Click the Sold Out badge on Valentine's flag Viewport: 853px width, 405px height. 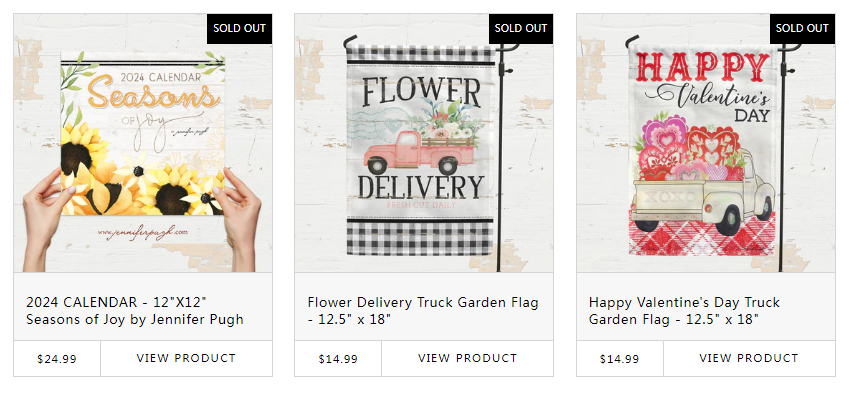pos(803,28)
